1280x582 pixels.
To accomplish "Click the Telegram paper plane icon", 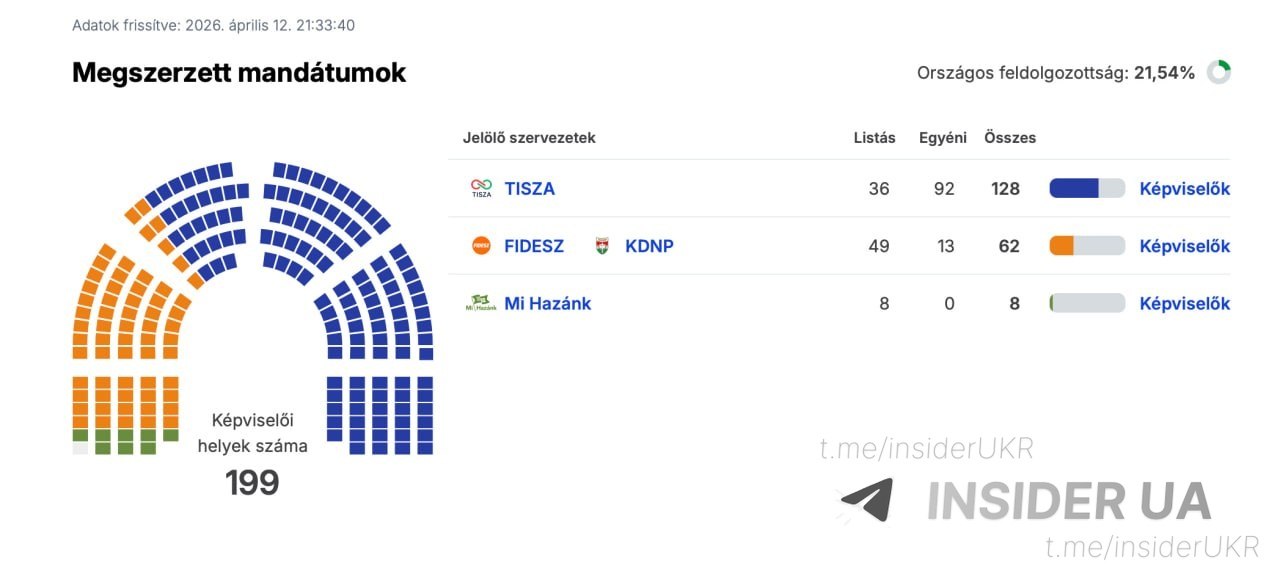I will coord(866,500).
